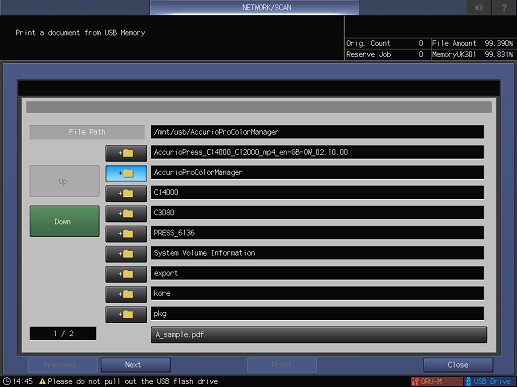Click the 'Print a document from USB Memory' message
The width and height of the screenshot is (517, 387).
click(80, 33)
